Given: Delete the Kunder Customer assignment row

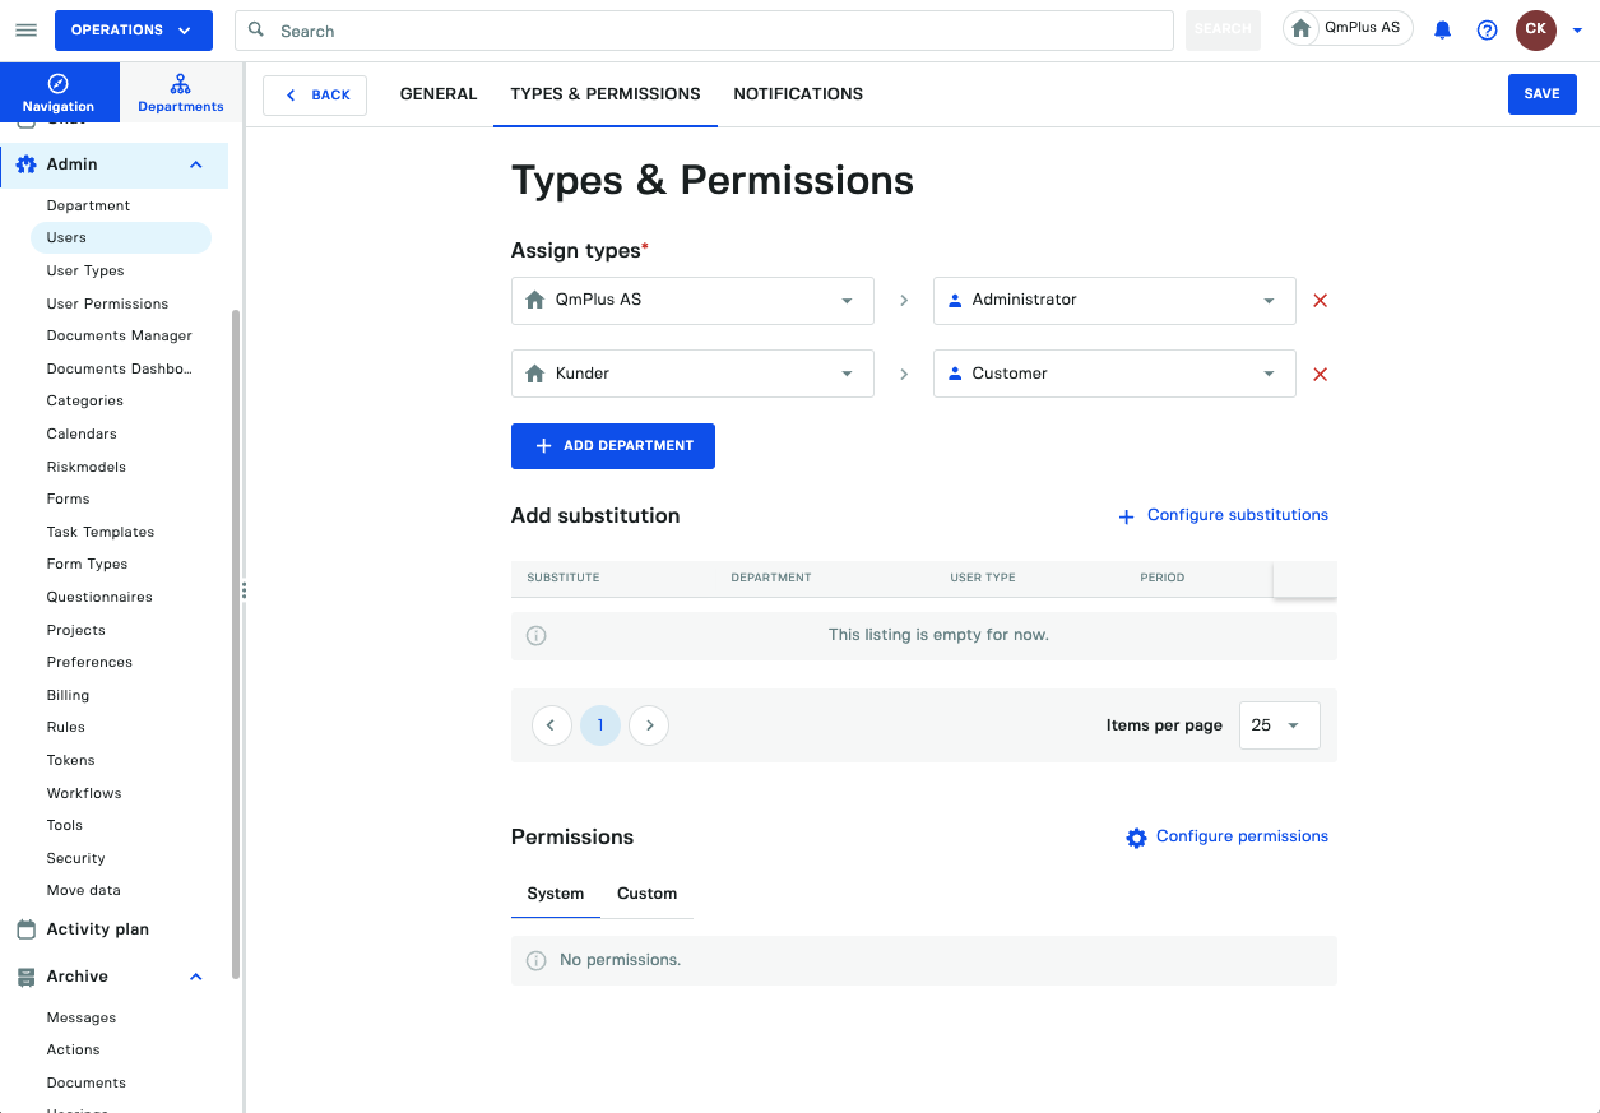Looking at the screenshot, I should 1320,374.
